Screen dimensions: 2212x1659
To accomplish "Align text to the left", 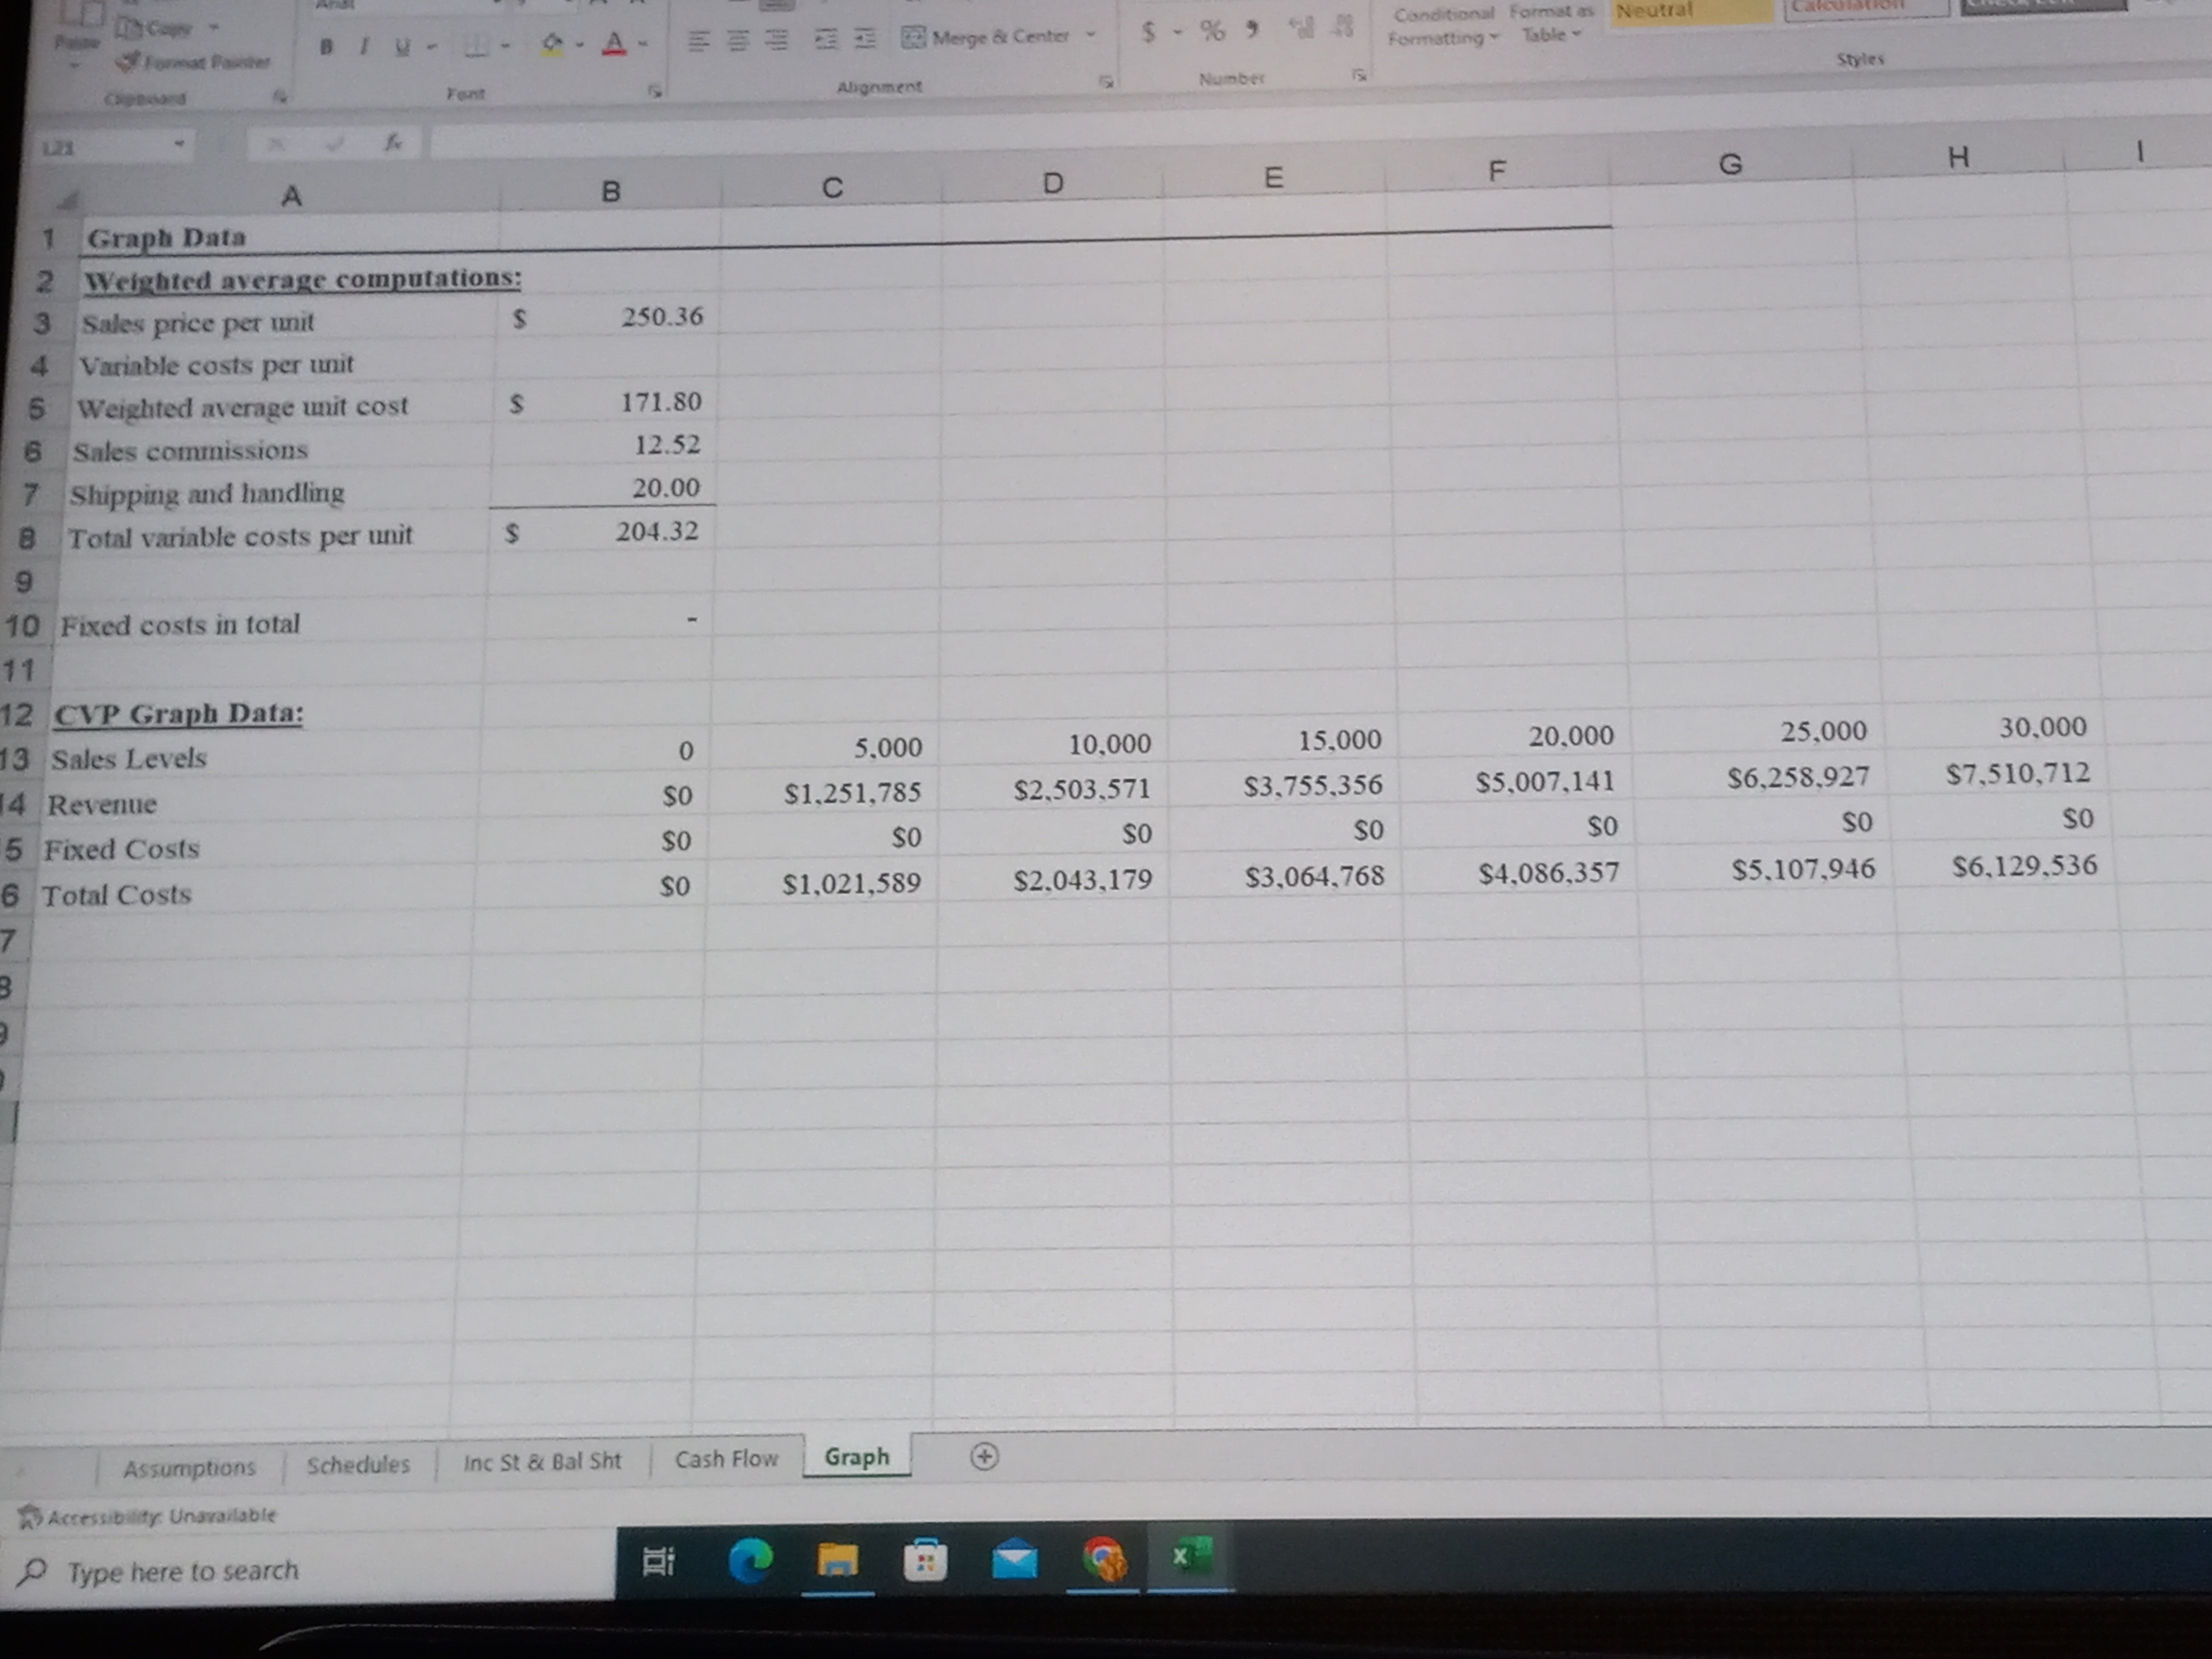I will 699,41.
